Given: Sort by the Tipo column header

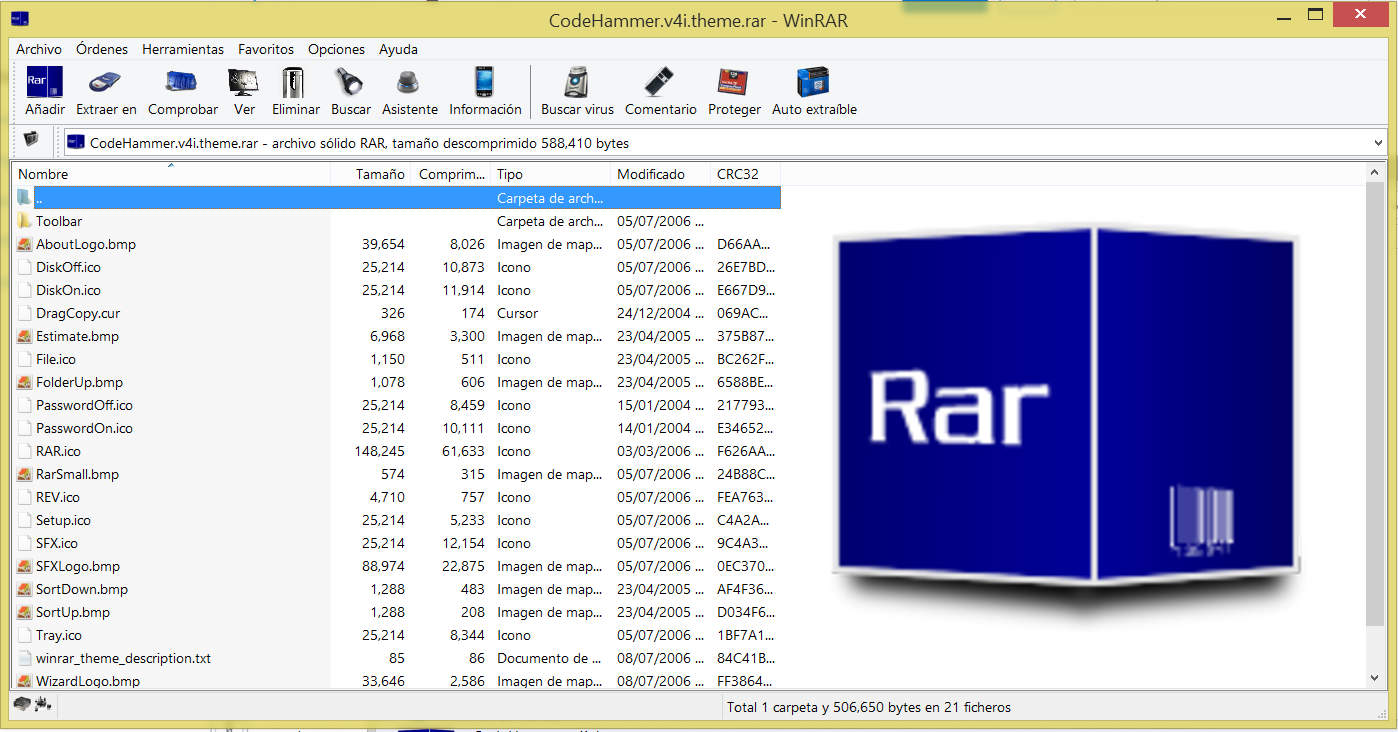Looking at the screenshot, I should (551, 174).
